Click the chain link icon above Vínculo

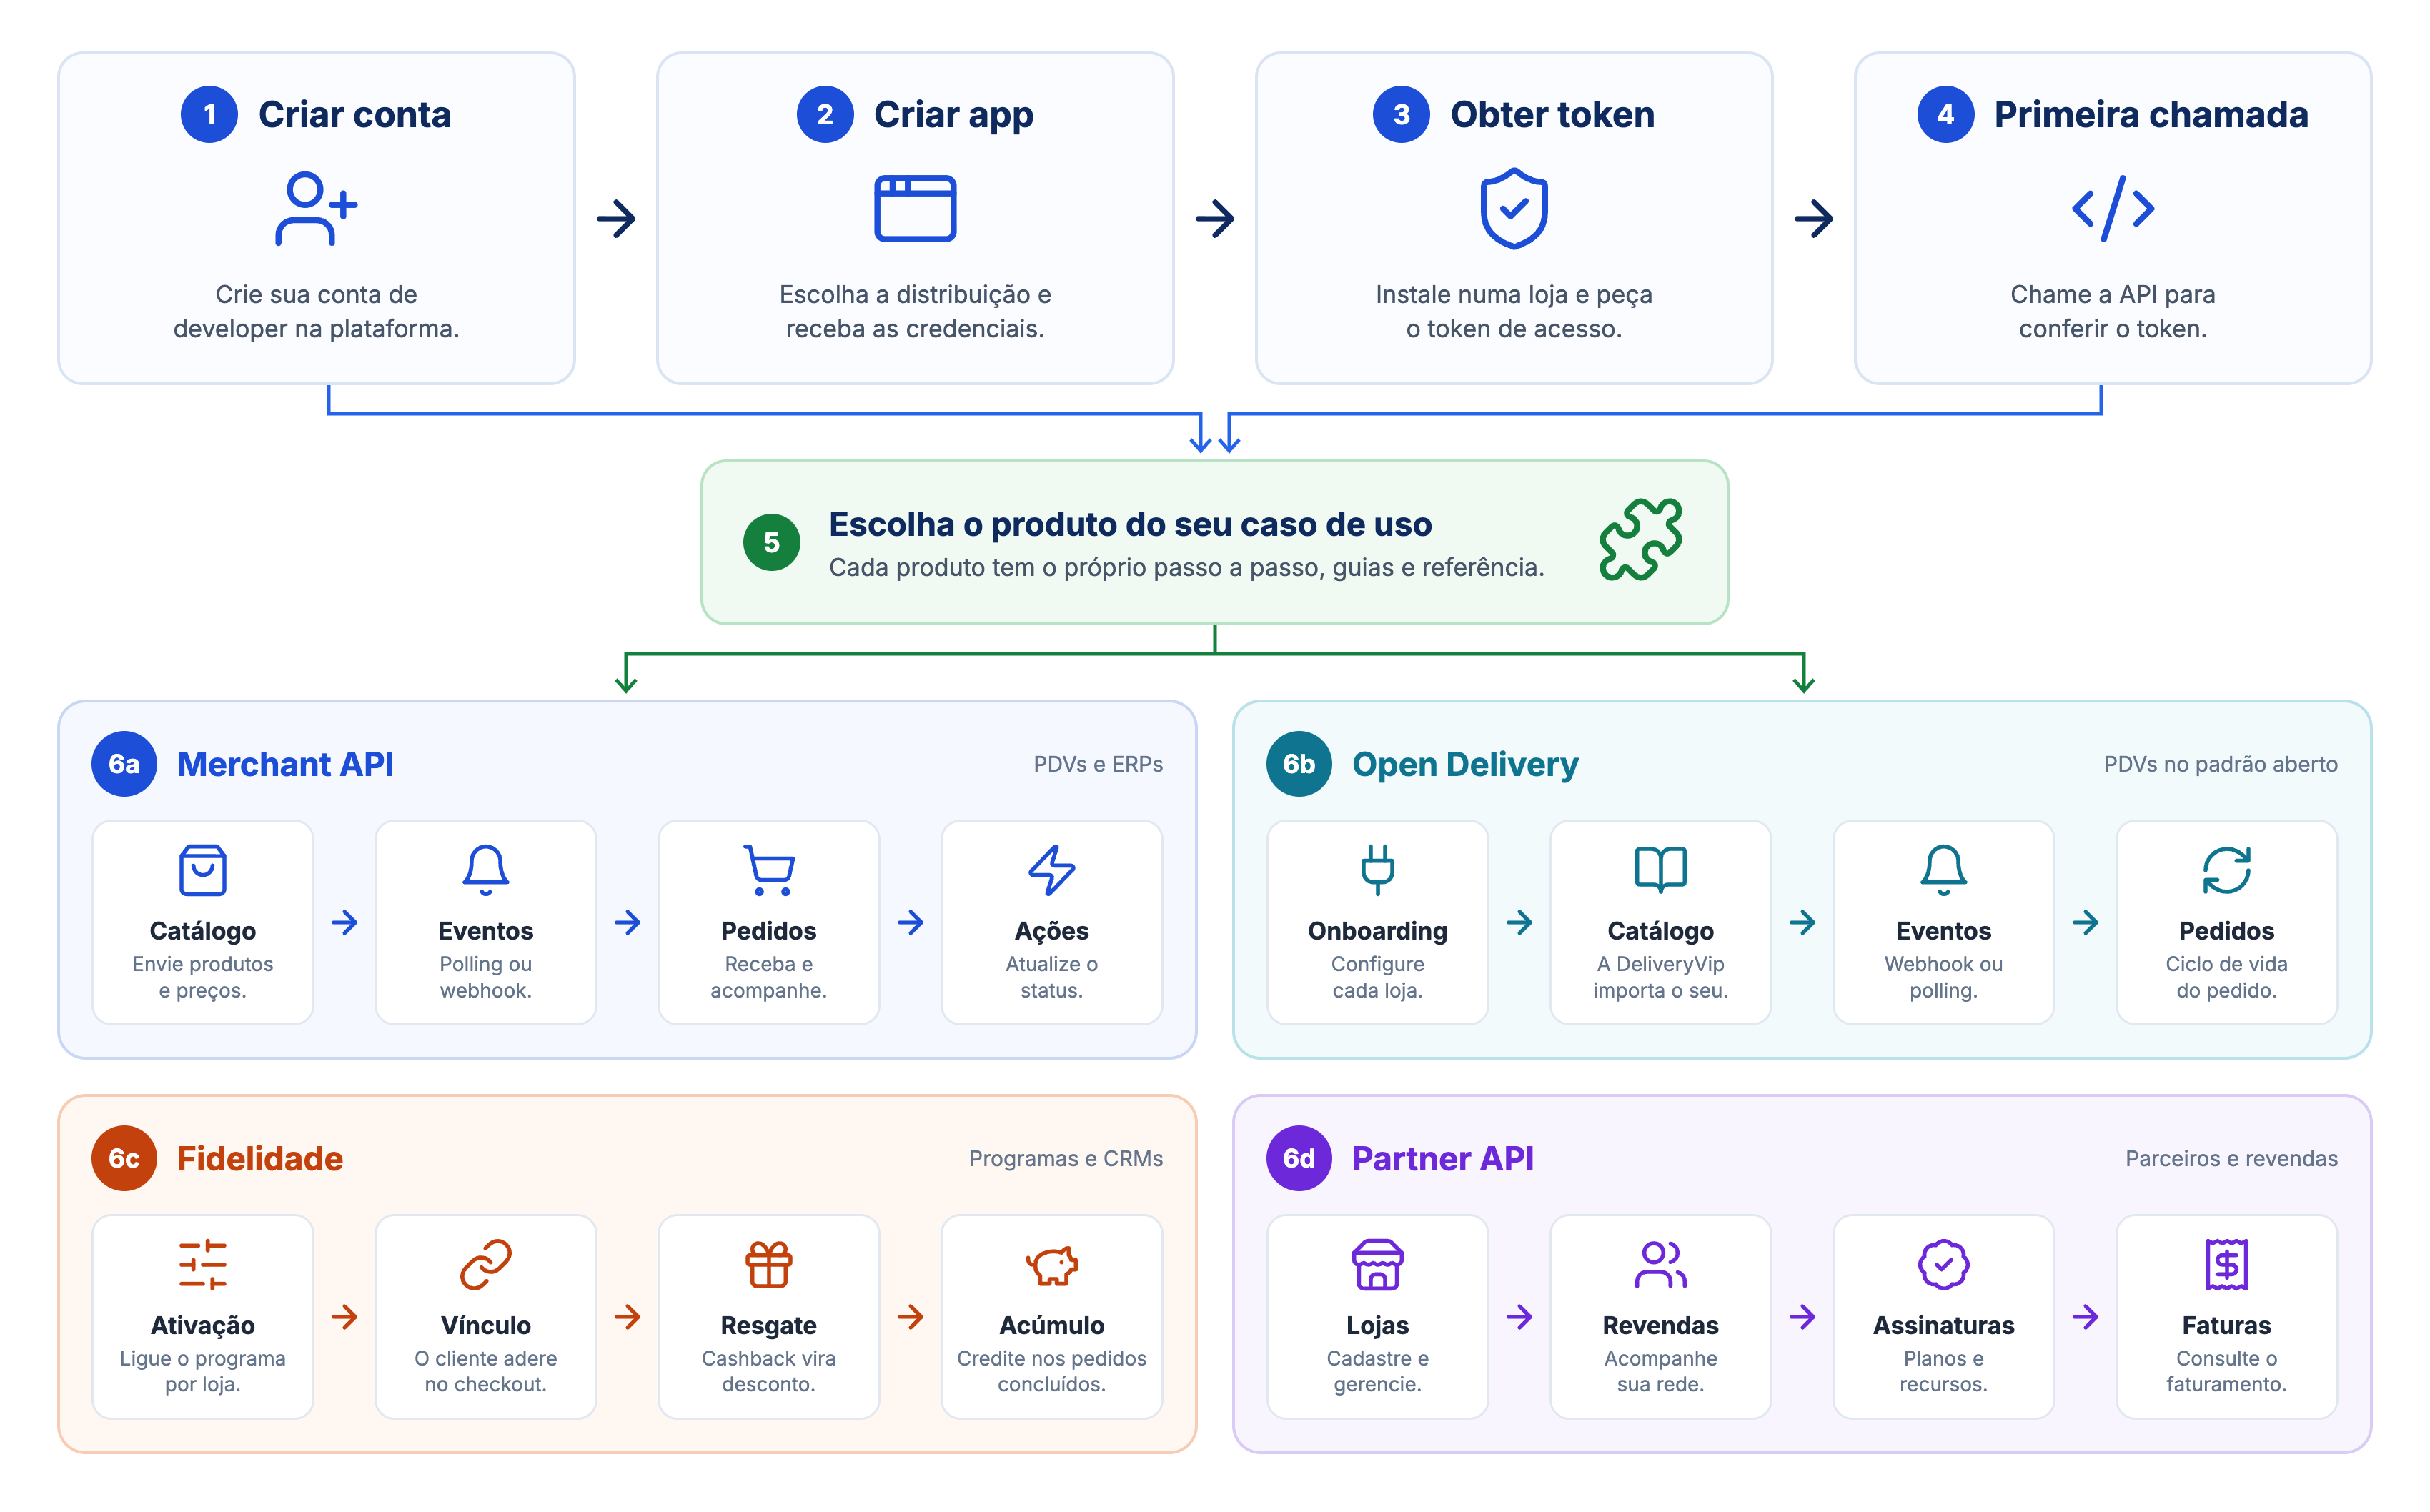[x=486, y=1264]
